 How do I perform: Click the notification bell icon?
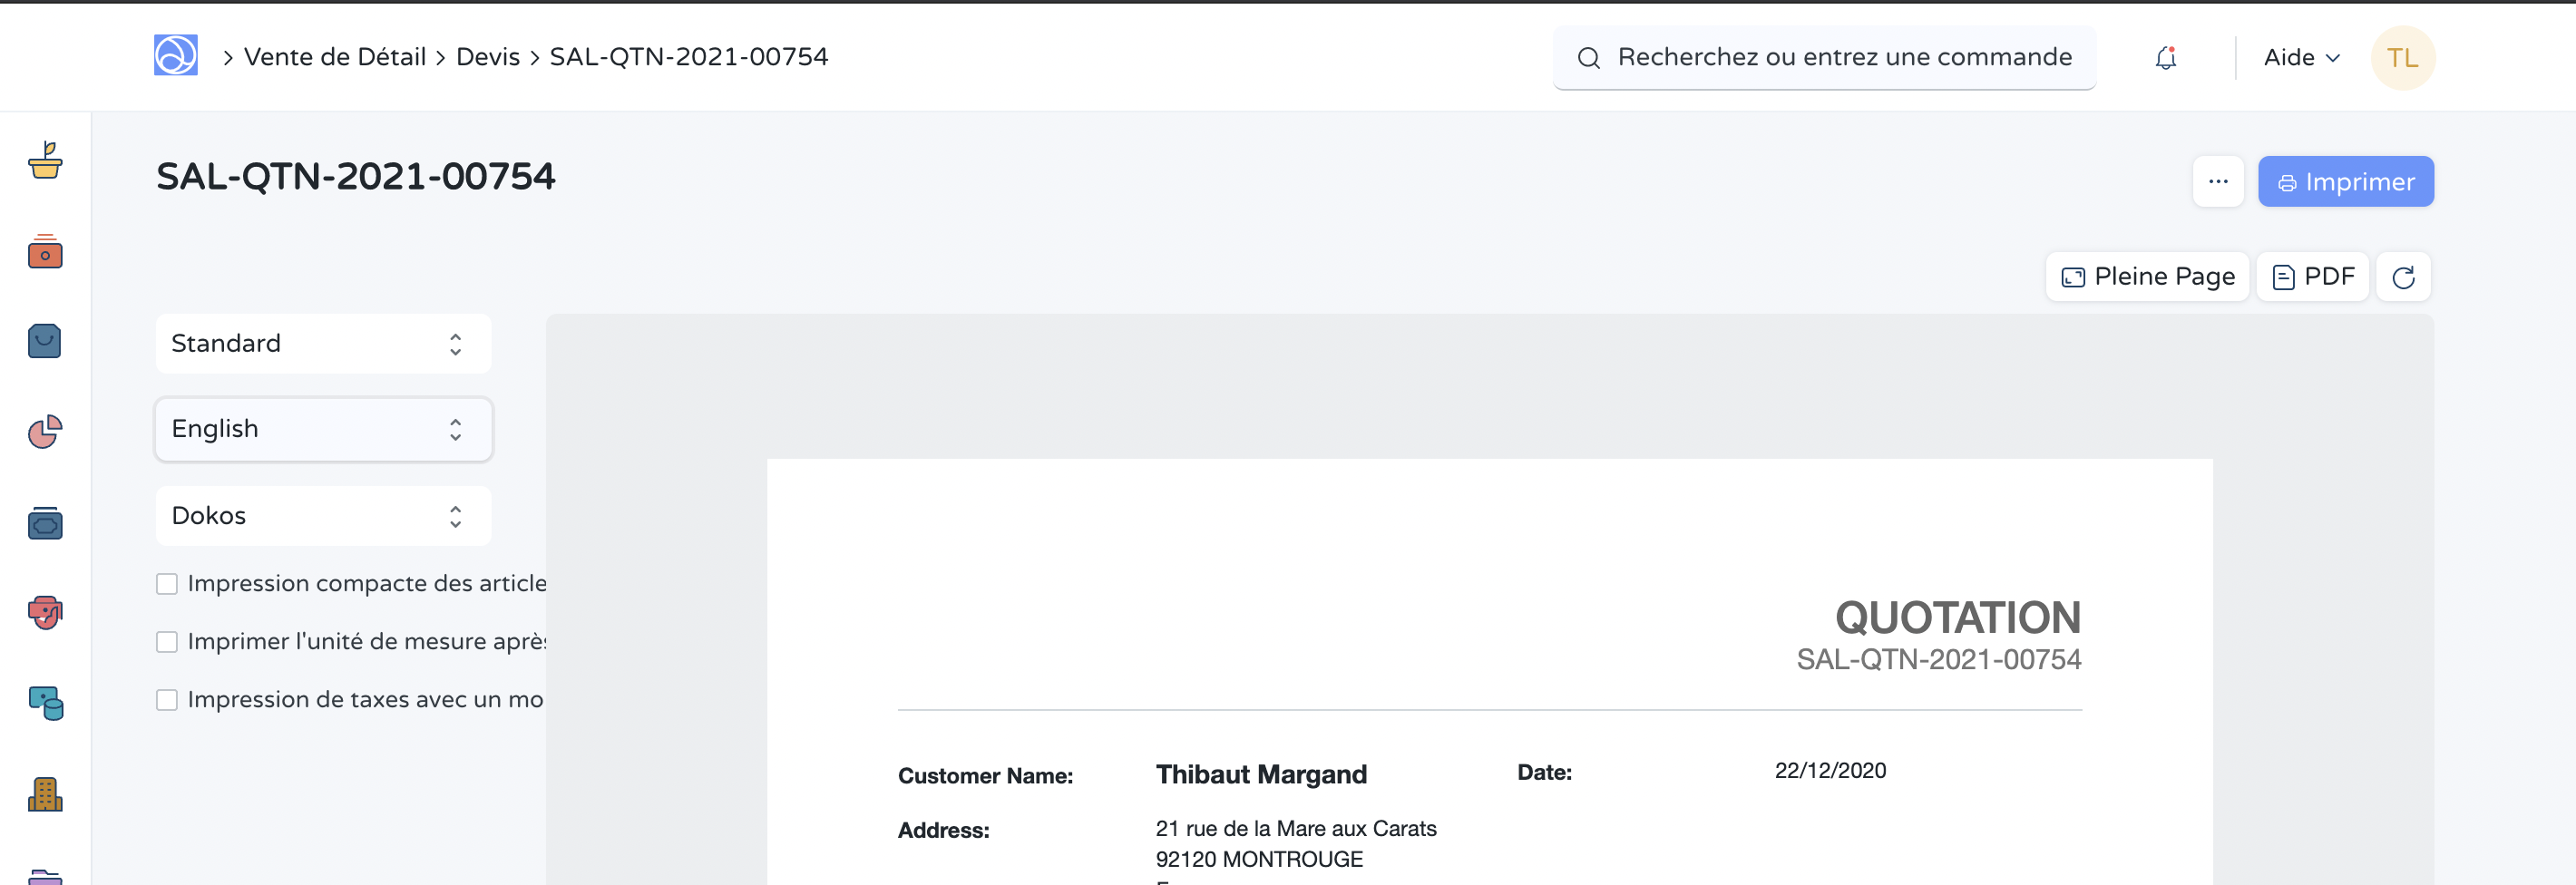pyautogui.click(x=2165, y=58)
